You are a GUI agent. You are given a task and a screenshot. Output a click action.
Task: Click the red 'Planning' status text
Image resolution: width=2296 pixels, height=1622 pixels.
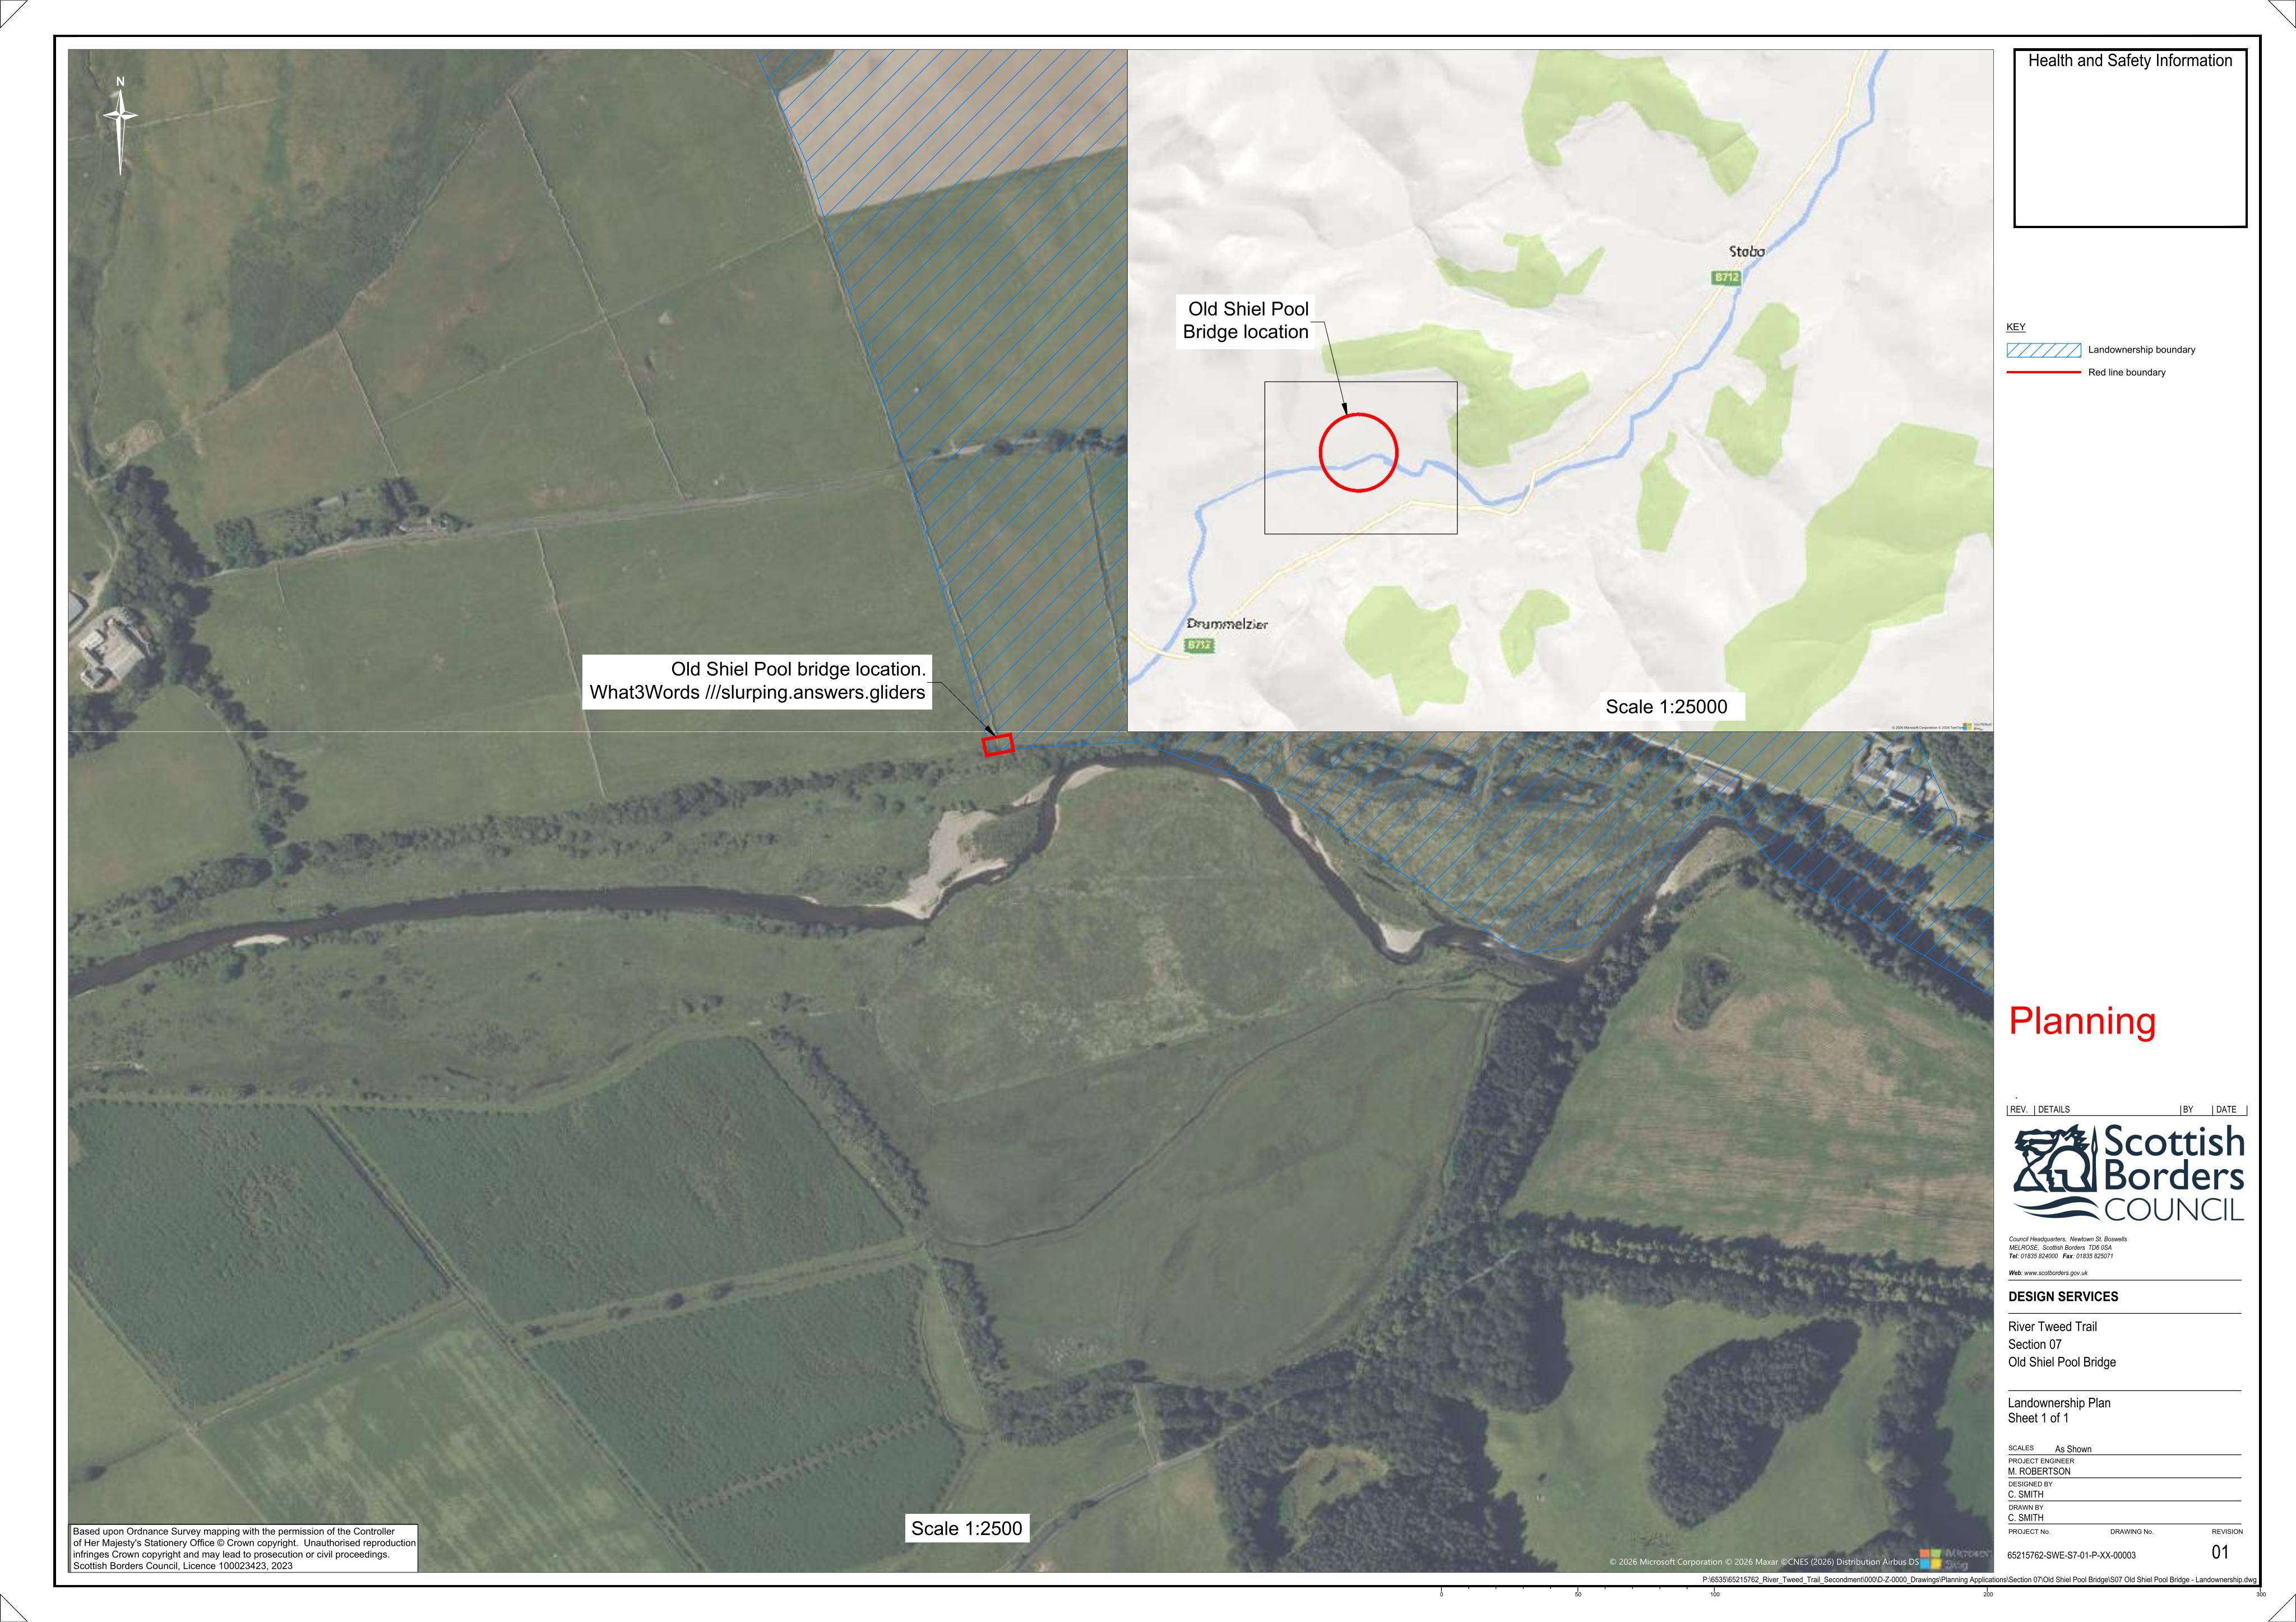[x=2082, y=1021]
